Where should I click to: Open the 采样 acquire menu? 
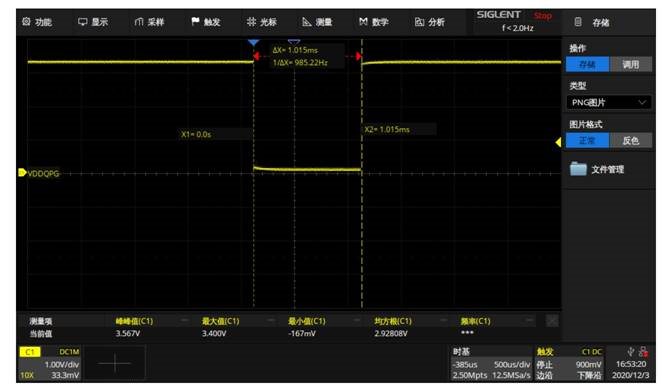[139, 22]
